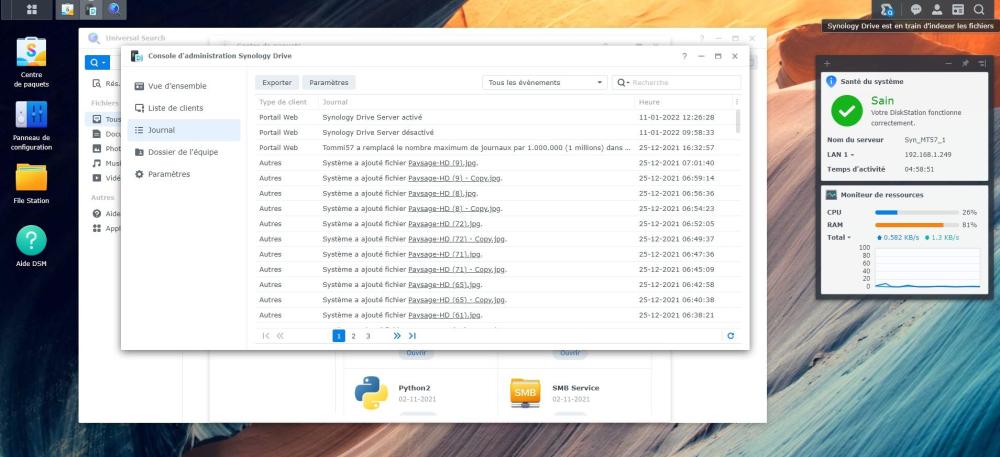Open the Synology Drive indexing status icon
The height and width of the screenshot is (457, 1000).
886,10
